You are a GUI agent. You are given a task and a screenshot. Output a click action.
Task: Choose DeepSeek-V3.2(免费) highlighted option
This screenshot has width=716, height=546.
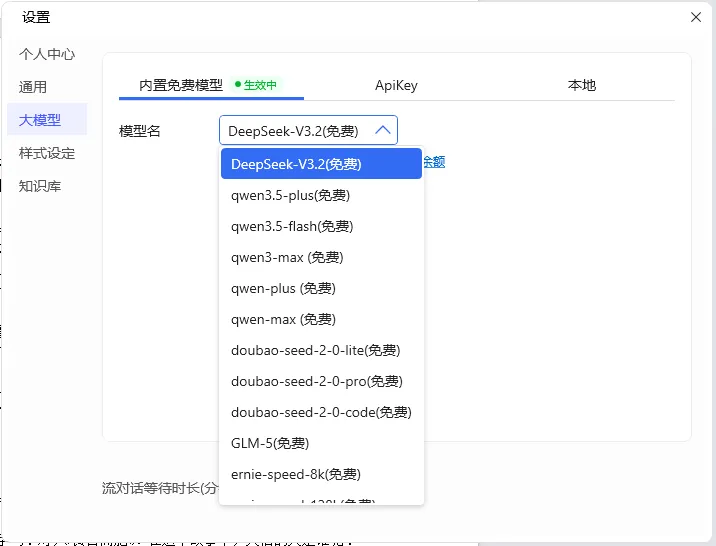point(321,163)
